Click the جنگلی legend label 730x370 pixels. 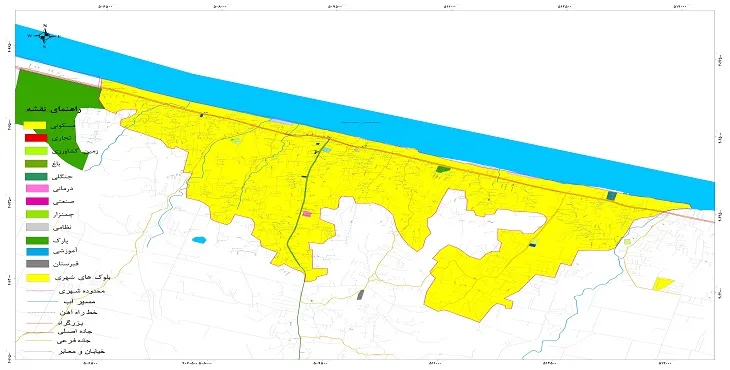62,177
